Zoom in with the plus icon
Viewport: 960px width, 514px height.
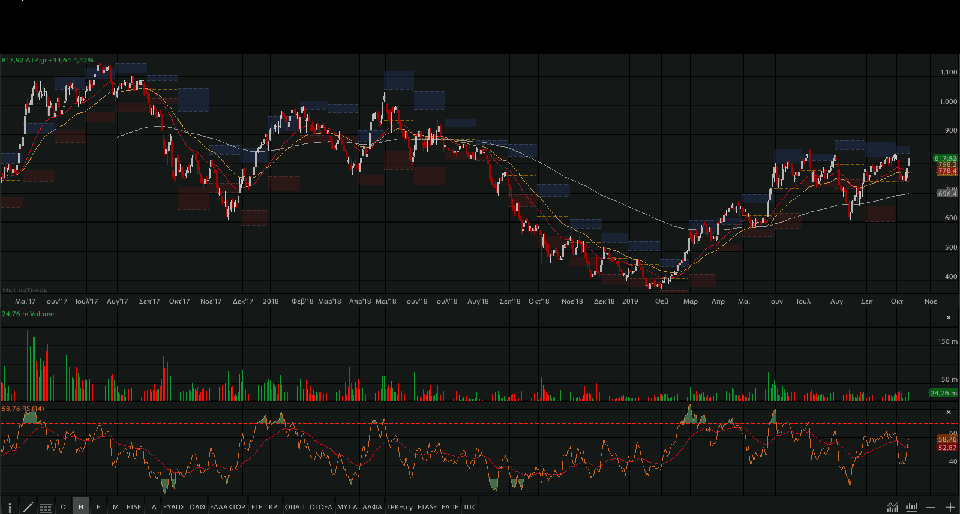(x=950, y=507)
